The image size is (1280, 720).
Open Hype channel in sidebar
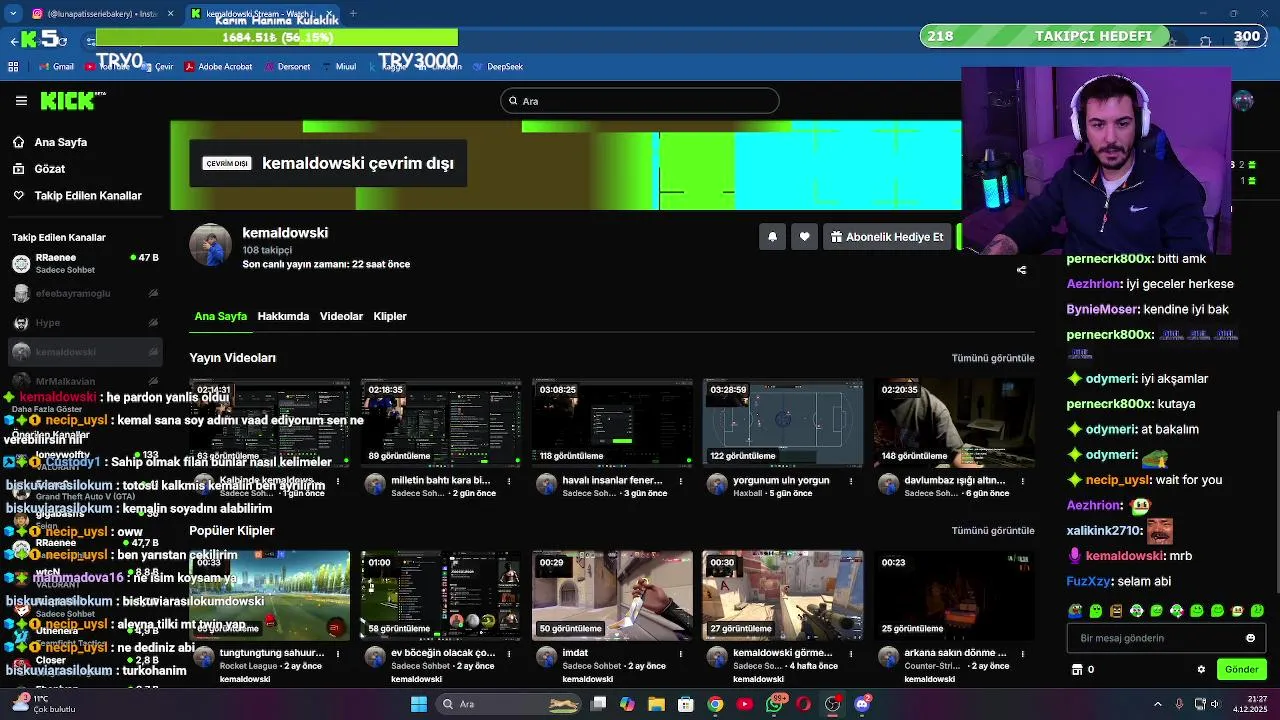pos(84,323)
